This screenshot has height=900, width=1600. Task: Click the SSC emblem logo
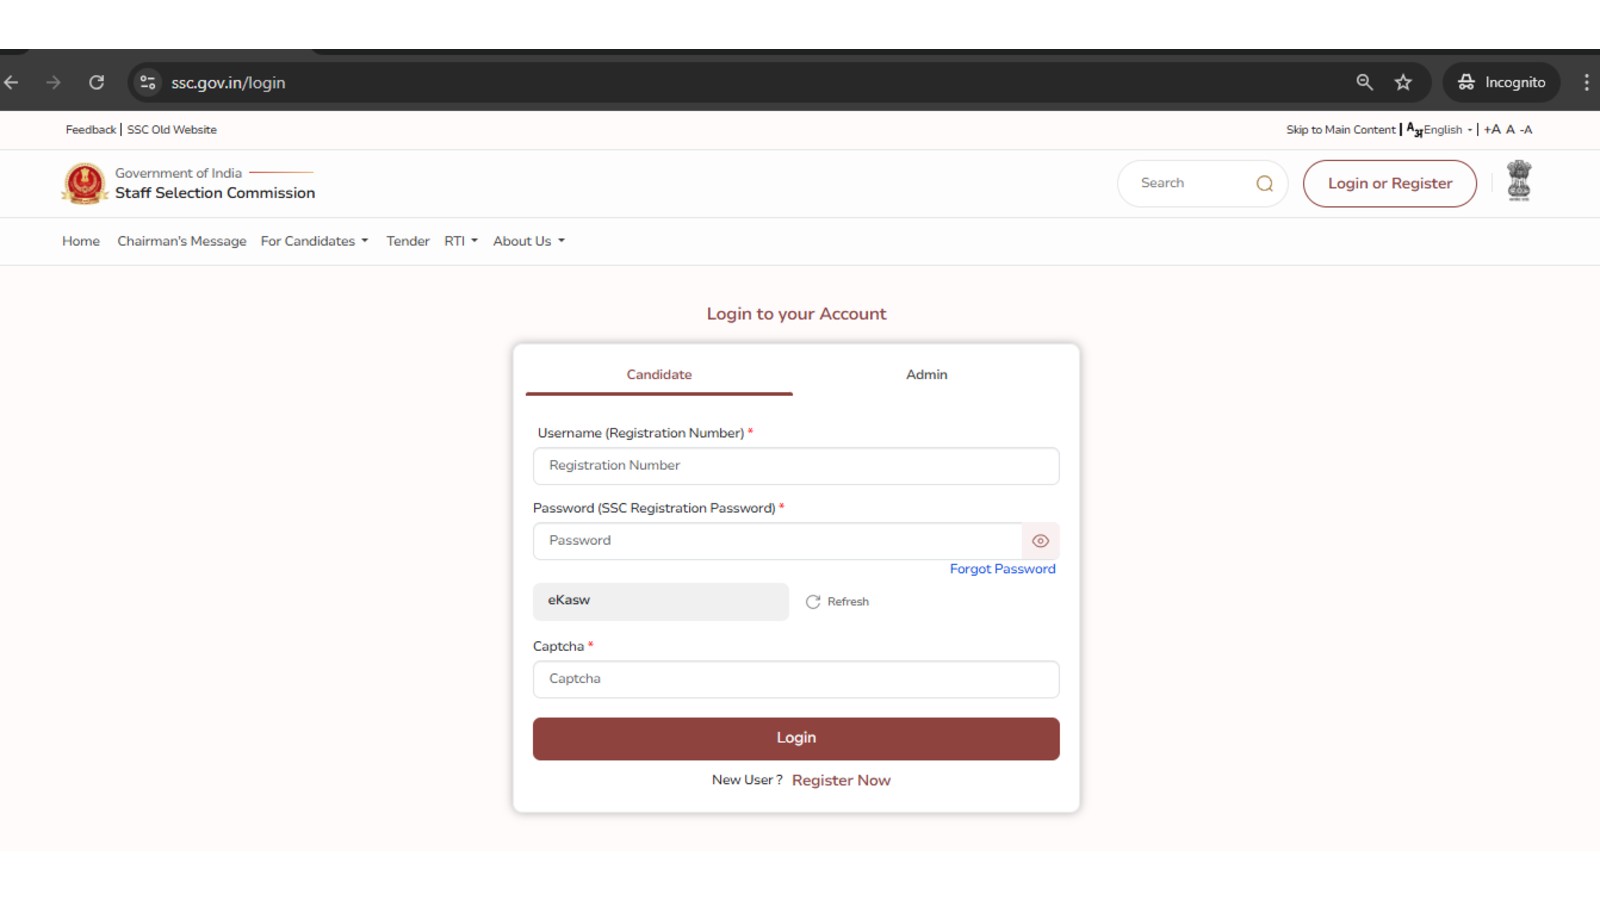[85, 184]
